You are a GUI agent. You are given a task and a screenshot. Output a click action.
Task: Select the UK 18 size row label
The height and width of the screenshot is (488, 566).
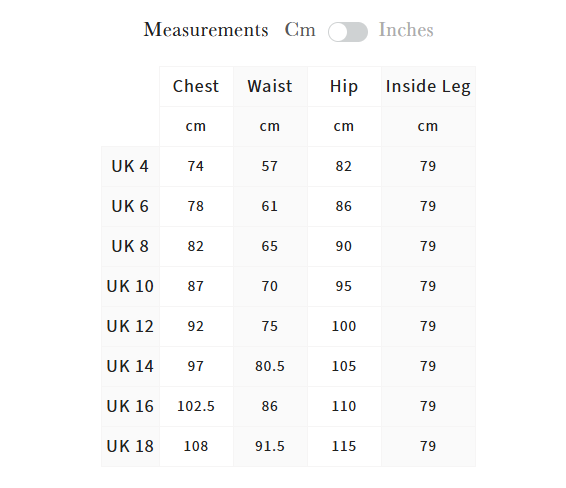tap(130, 447)
